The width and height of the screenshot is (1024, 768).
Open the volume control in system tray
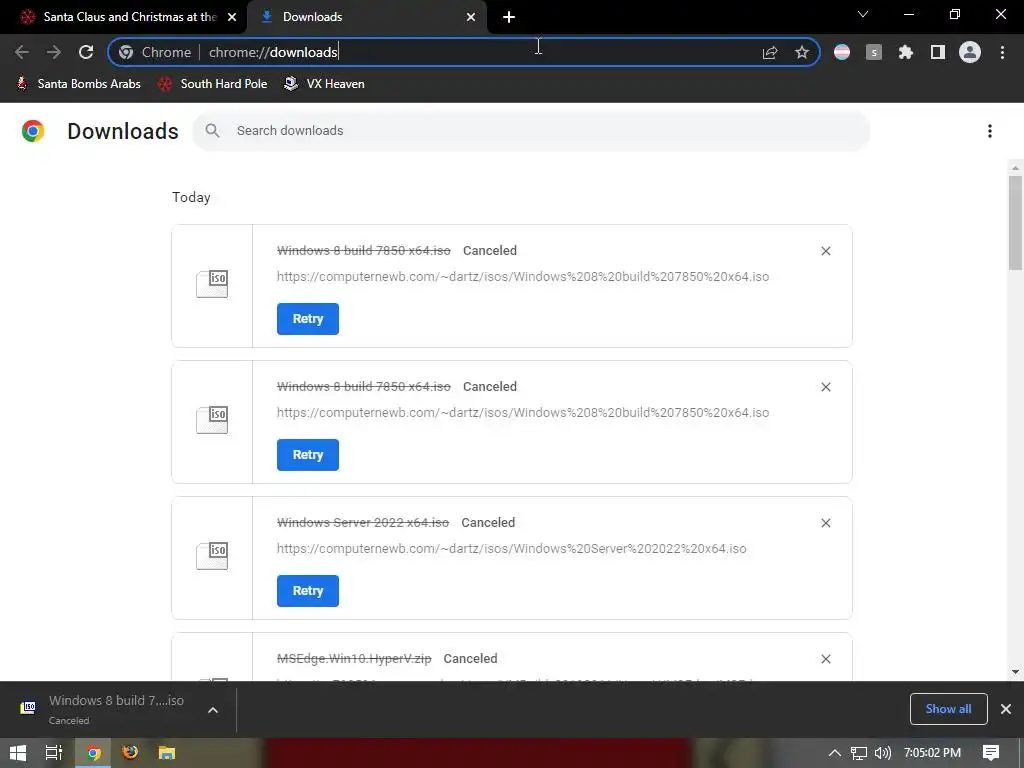coord(882,753)
